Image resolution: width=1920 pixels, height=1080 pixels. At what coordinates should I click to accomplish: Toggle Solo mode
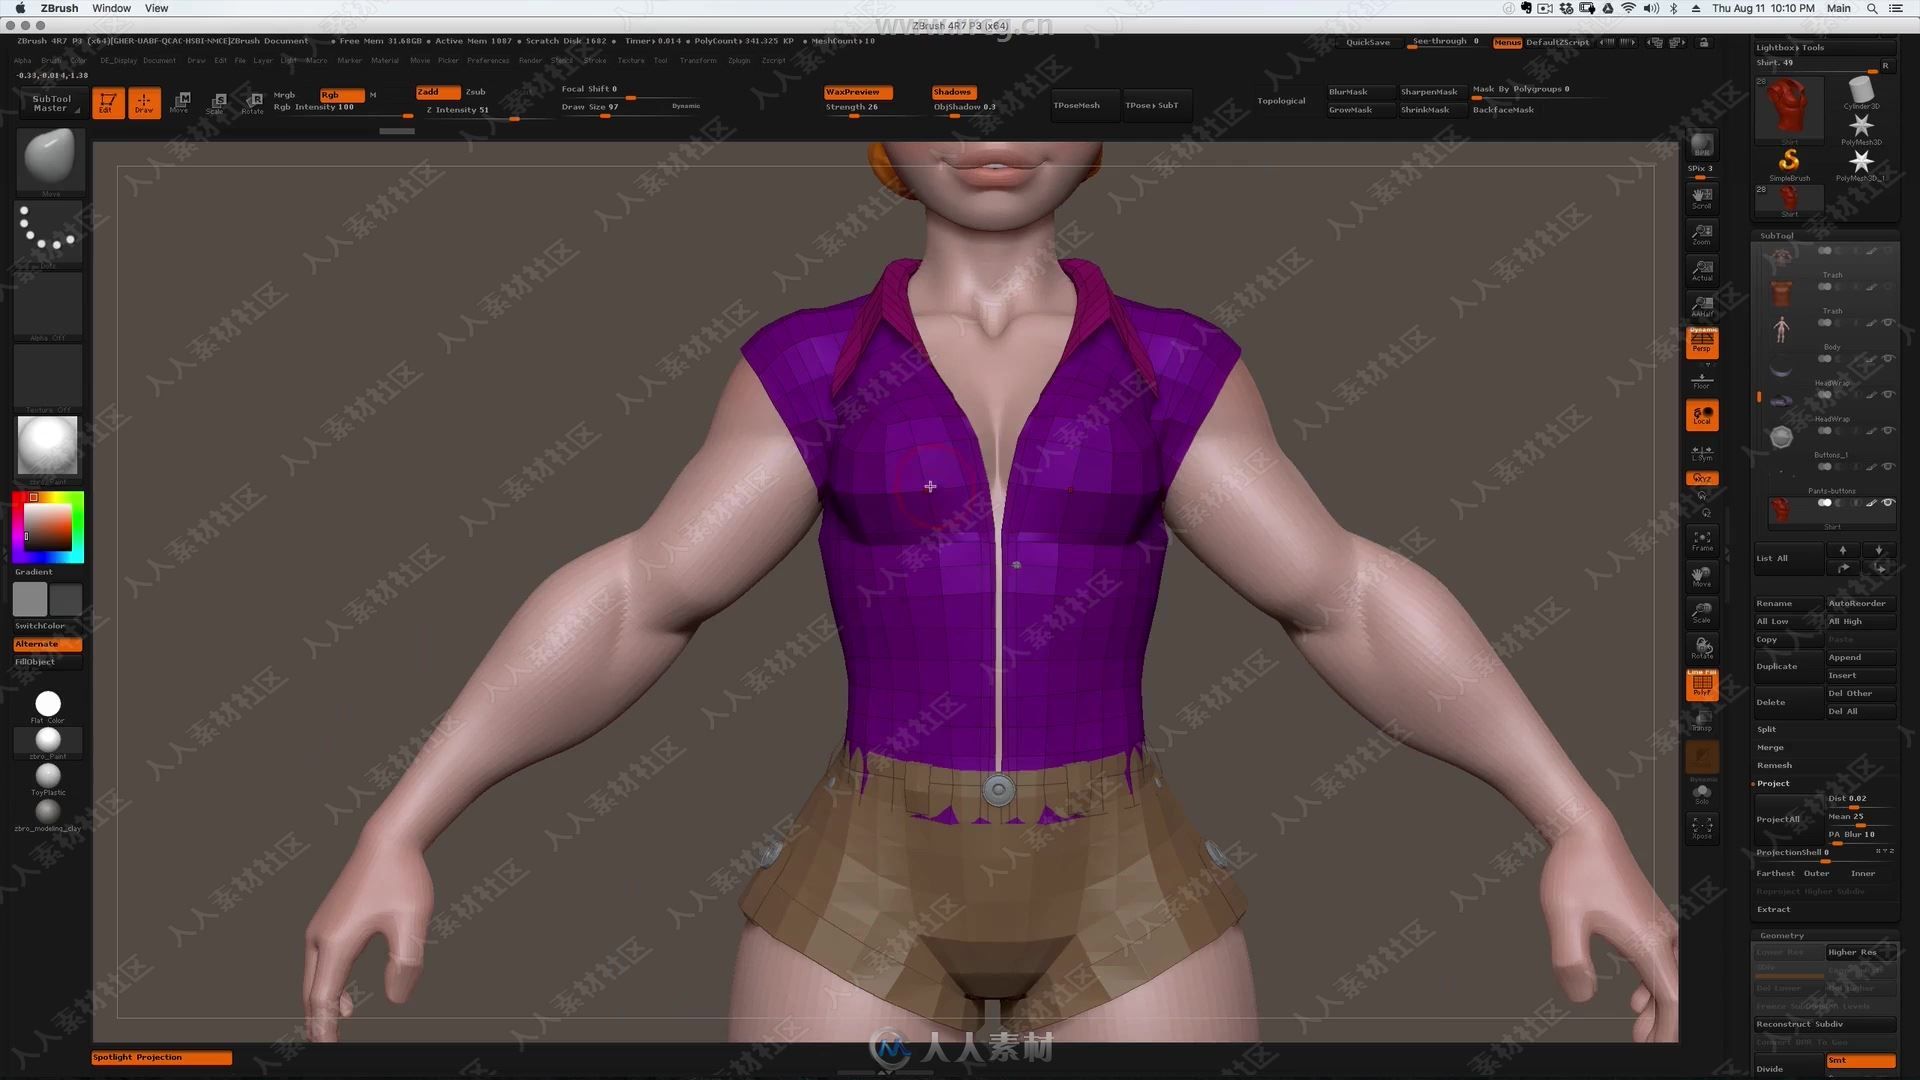(1702, 794)
